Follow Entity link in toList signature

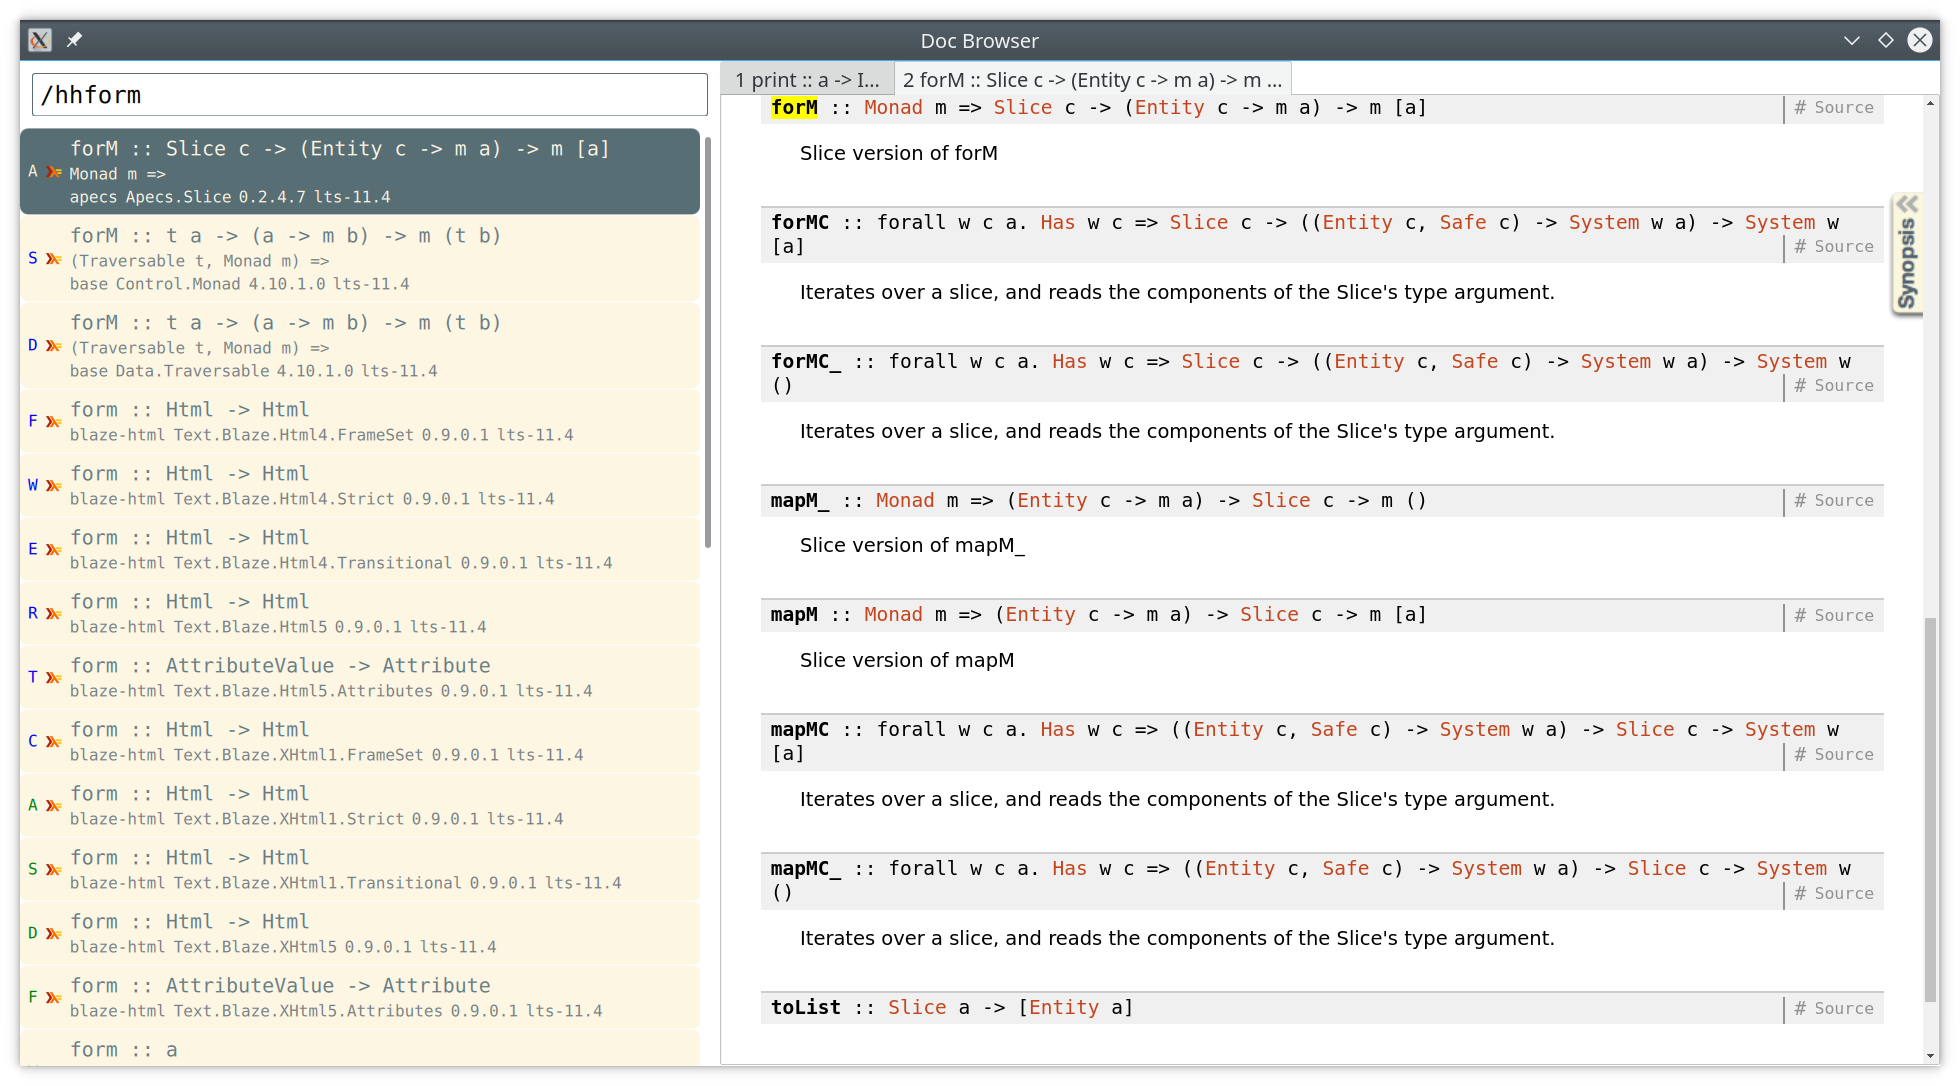[x=1064, y=1008]
